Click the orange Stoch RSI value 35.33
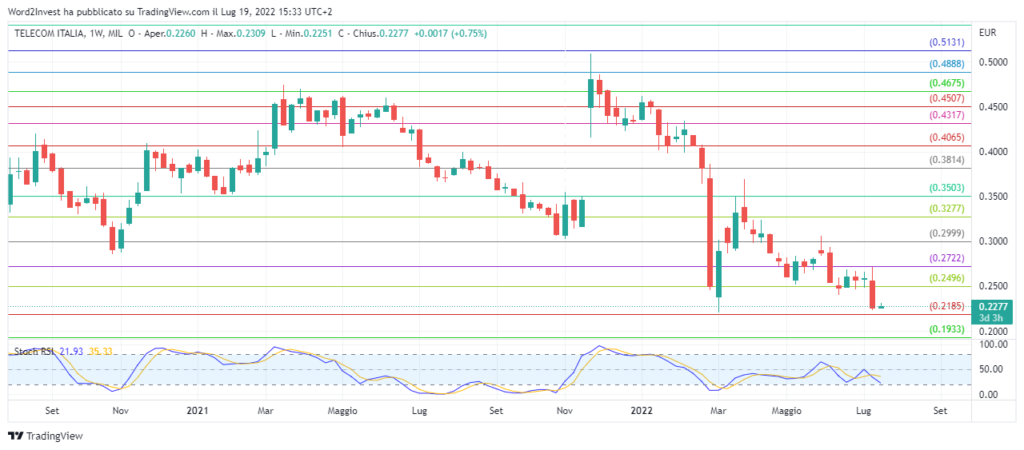This screenshot has width=1024, height=450. click(x=101, y=351)
